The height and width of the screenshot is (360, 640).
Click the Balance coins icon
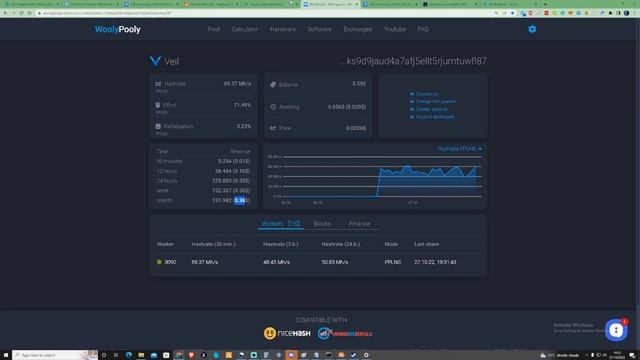(273, 84)
